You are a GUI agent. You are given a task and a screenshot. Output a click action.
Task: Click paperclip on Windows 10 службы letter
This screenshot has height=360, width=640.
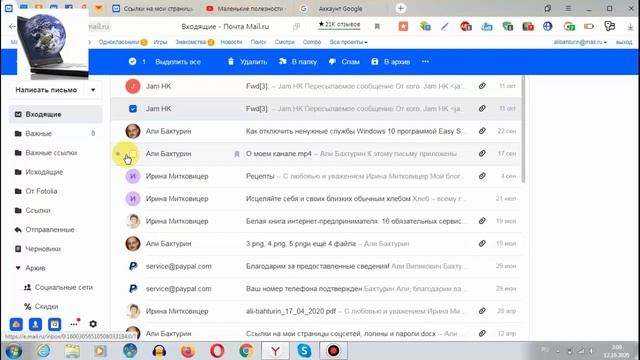[482, 131]
